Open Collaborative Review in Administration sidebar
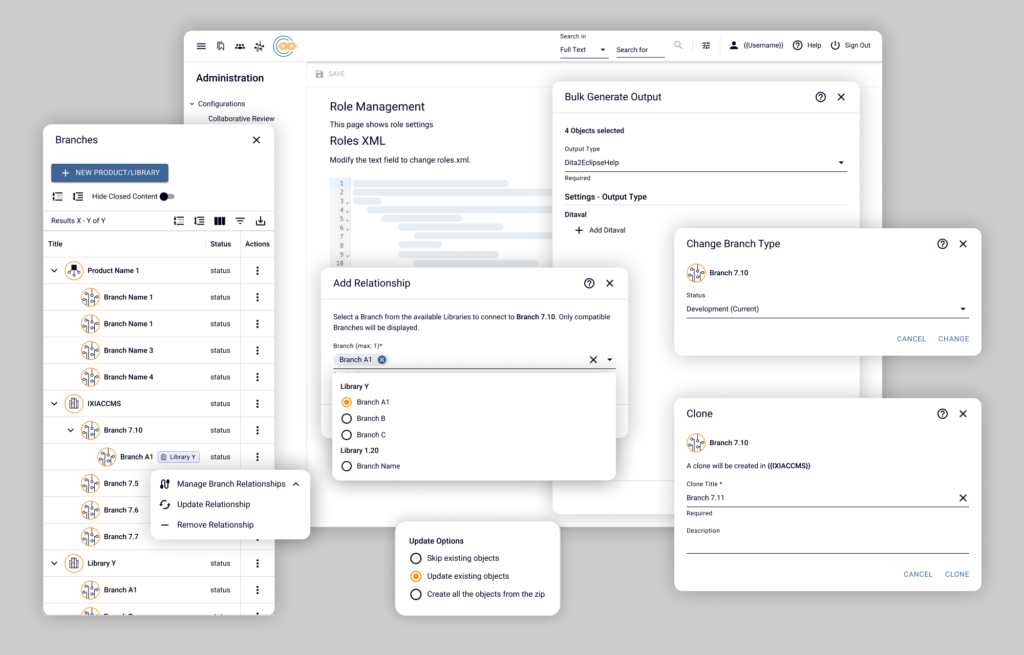This screenshot has height=655, width=1024. tap(242, 119)
